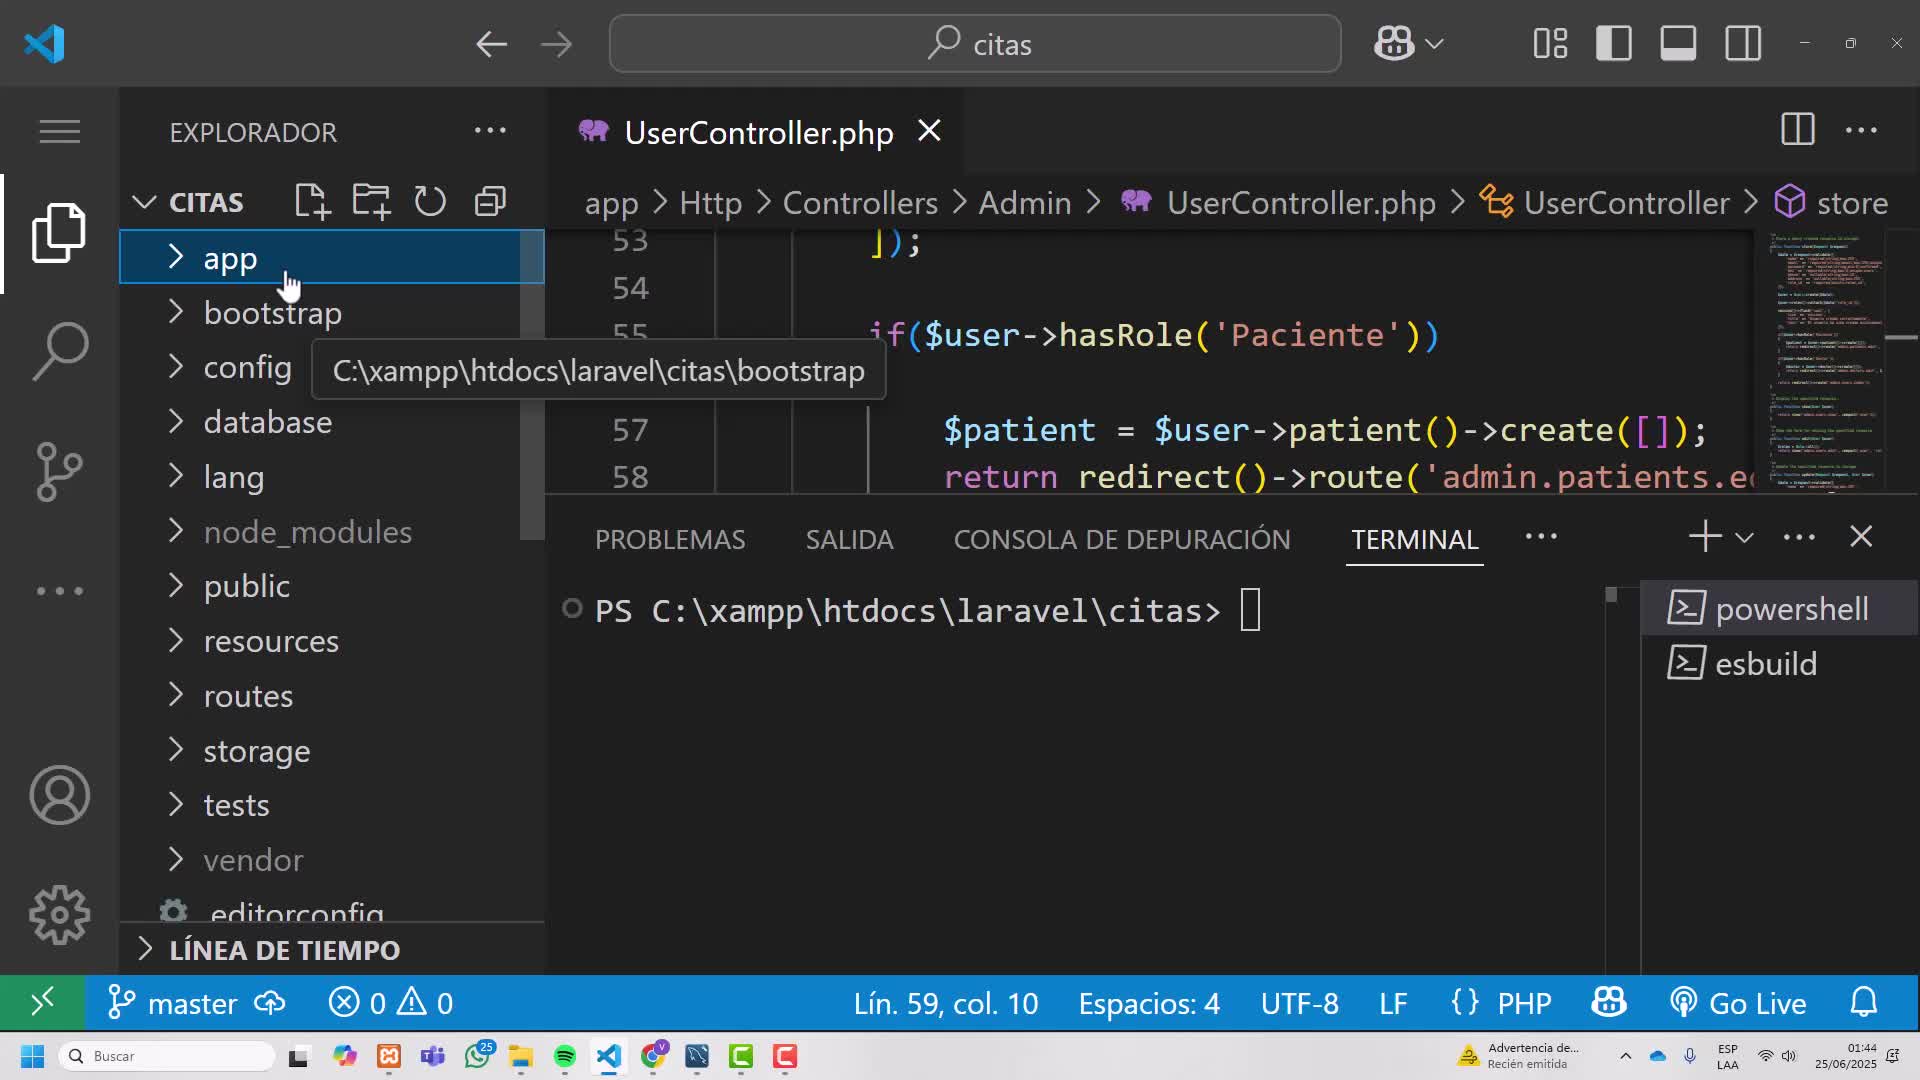Change the UTF-8 encoding

point(1299,1002)
